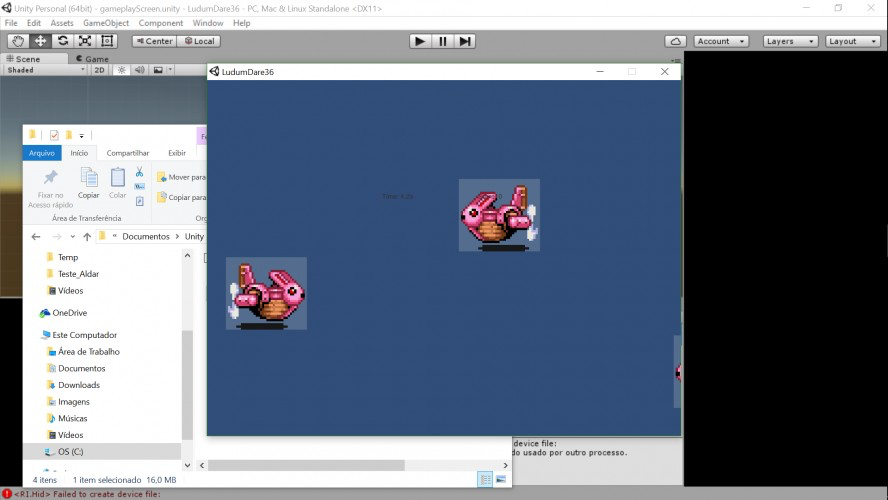Select the Move tool in Unity toolbar
The image size is (888, 500).
click(x=40, y=41)
